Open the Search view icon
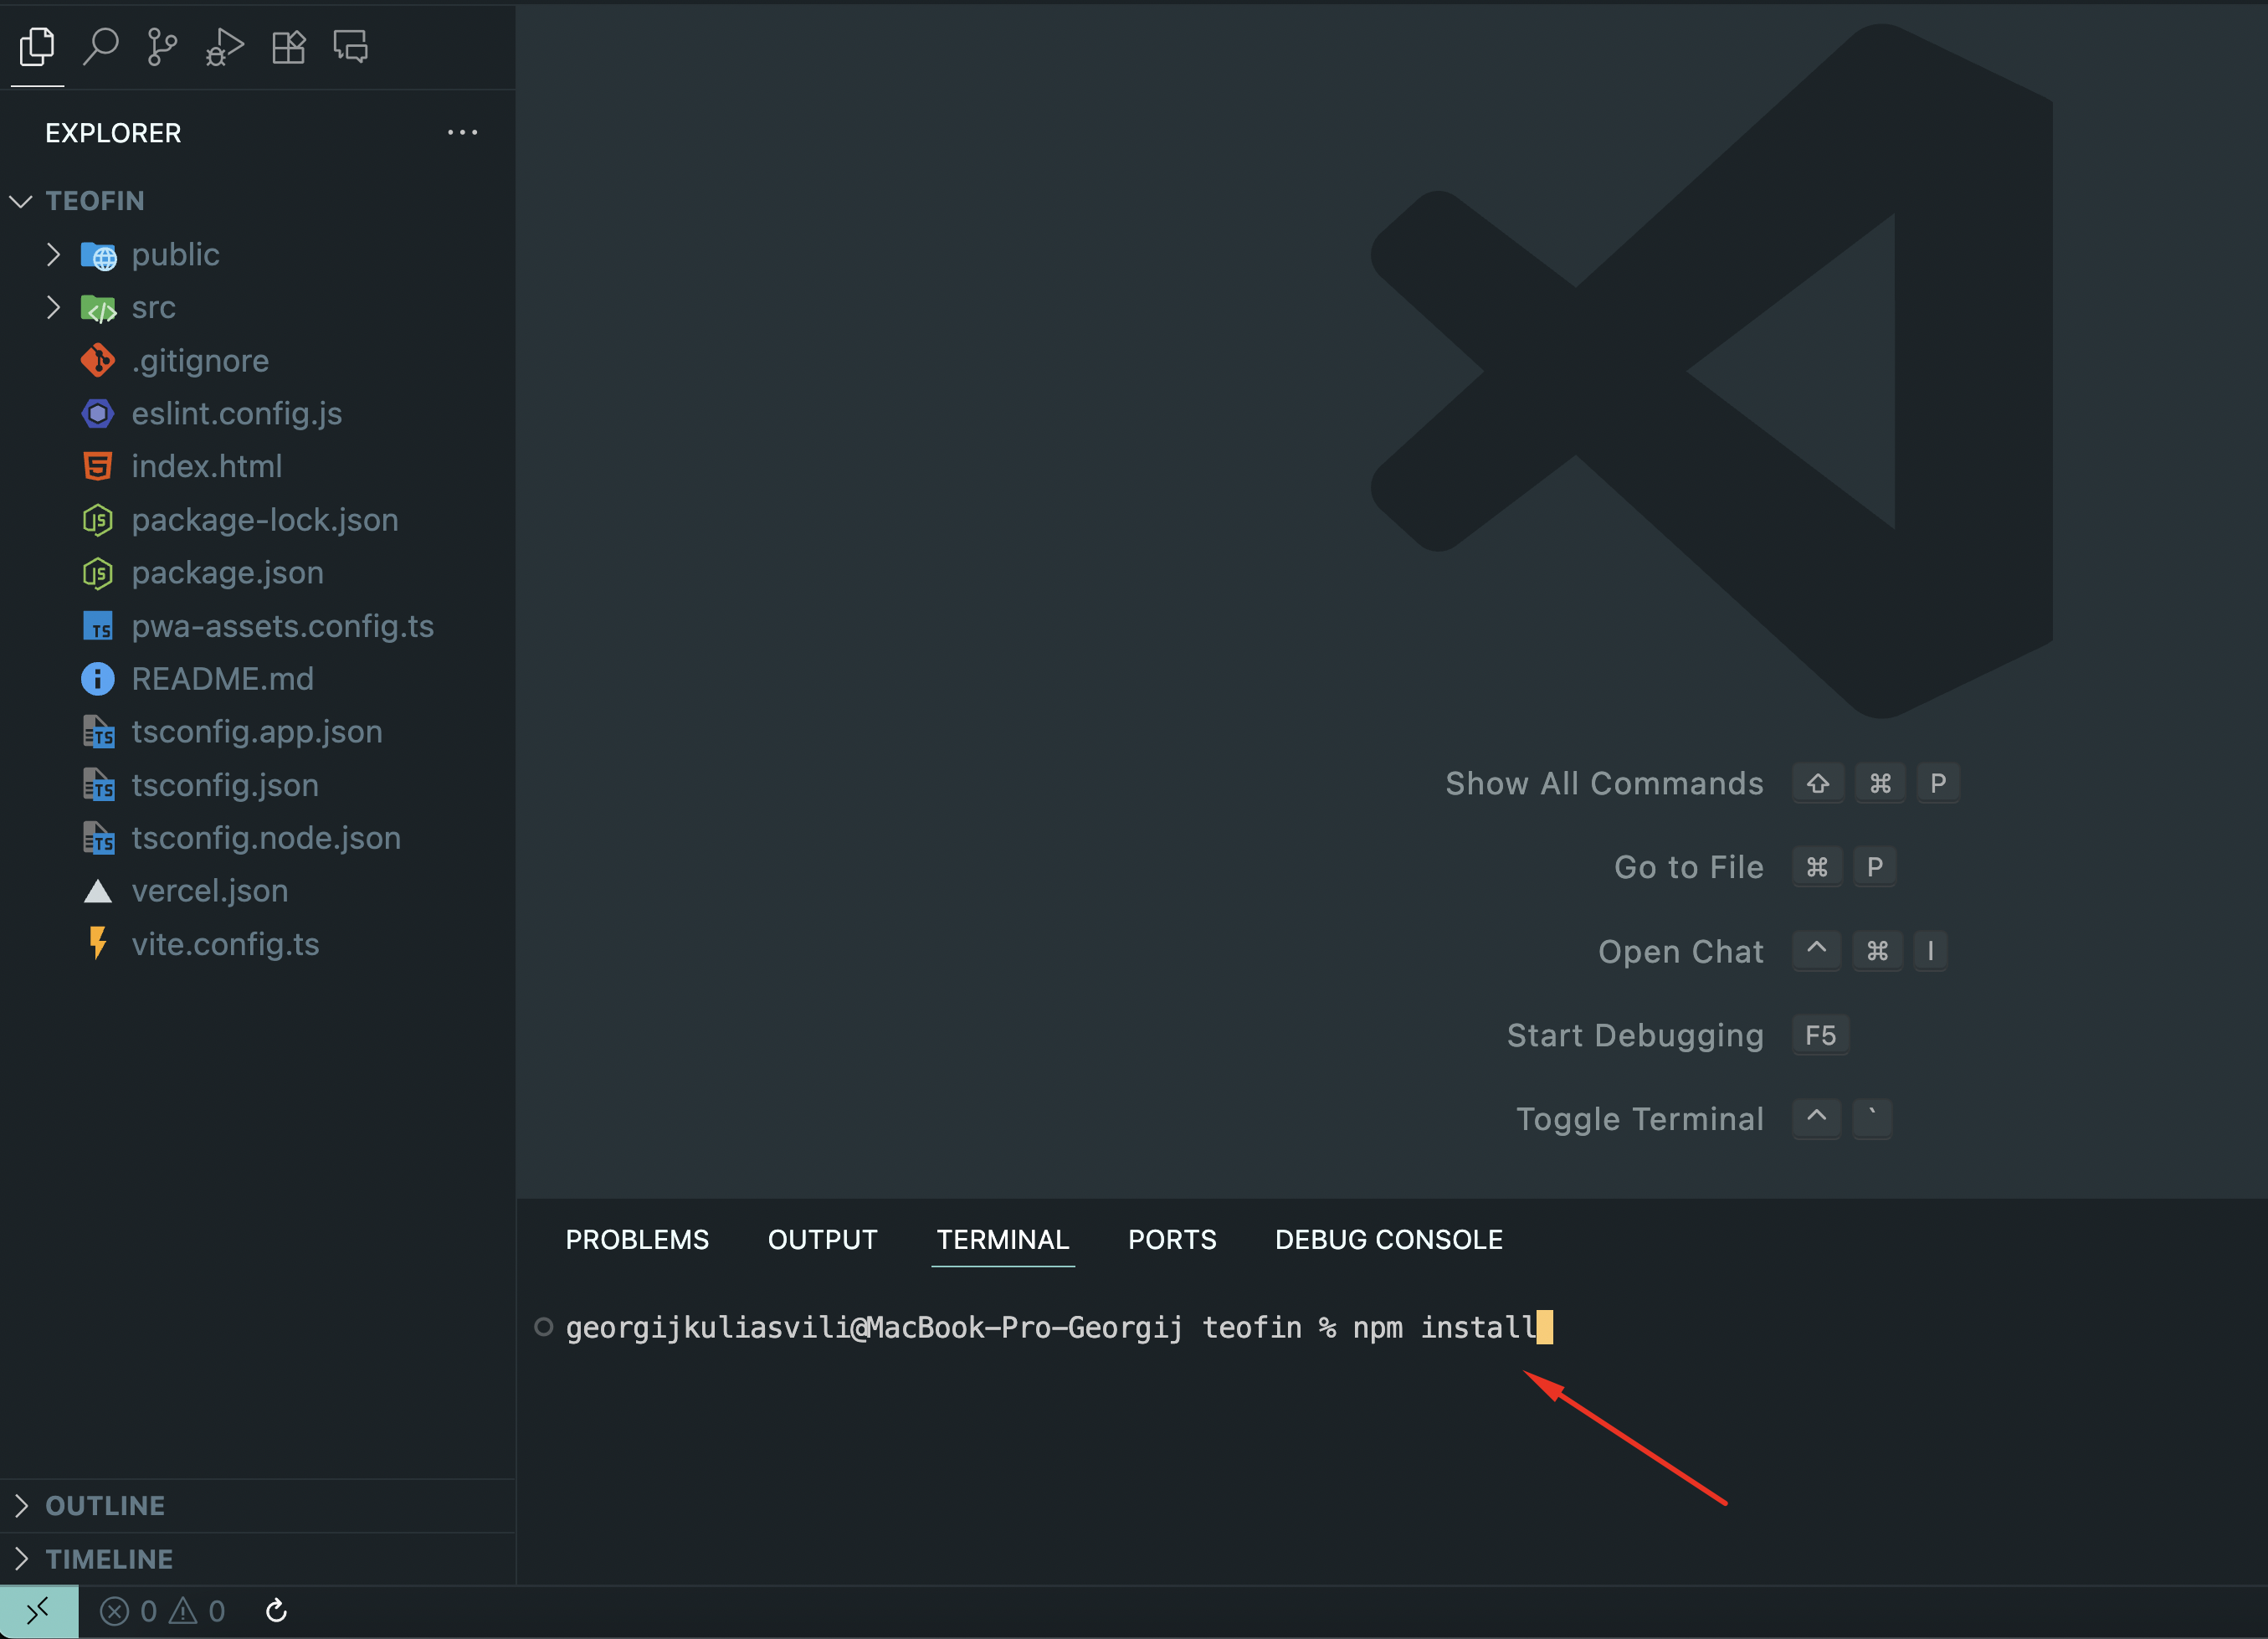Screen dimensions: 2268x1639 (100, 47)
